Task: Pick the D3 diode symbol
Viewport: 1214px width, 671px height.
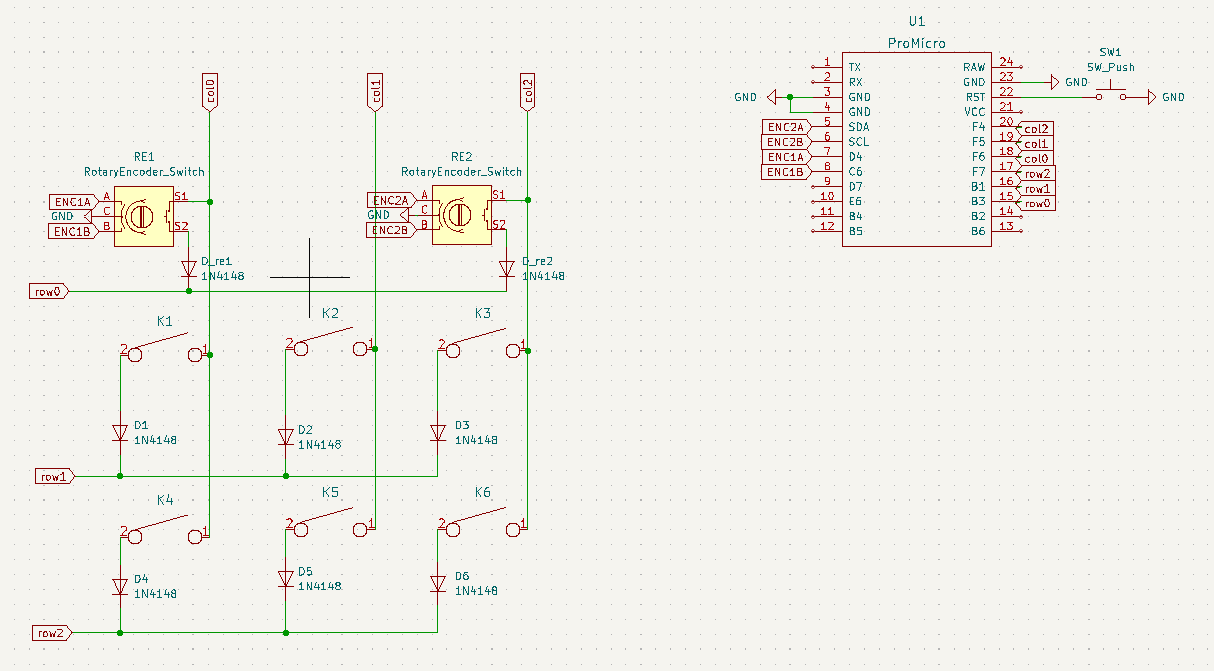Action: coord(437,432)
